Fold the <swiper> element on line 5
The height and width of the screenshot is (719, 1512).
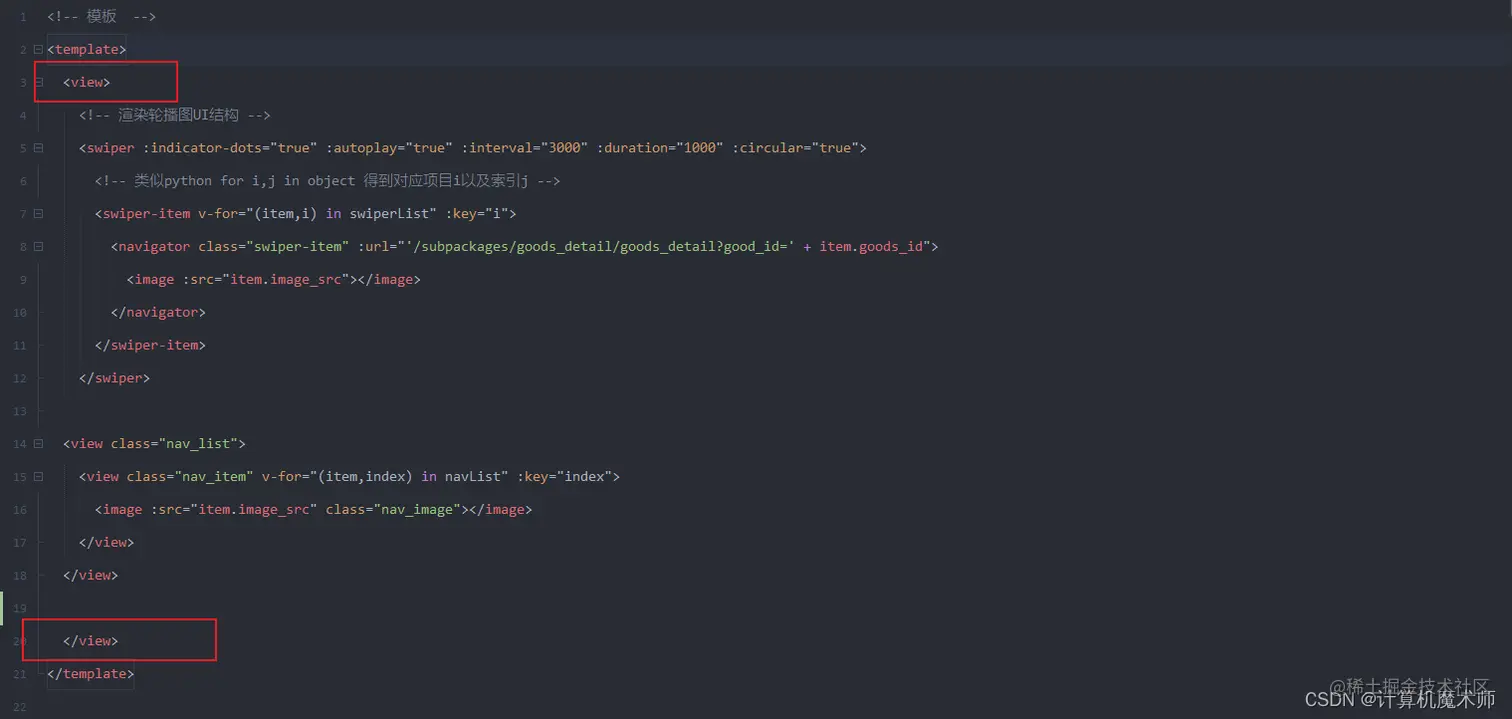(x=38, y=148)
